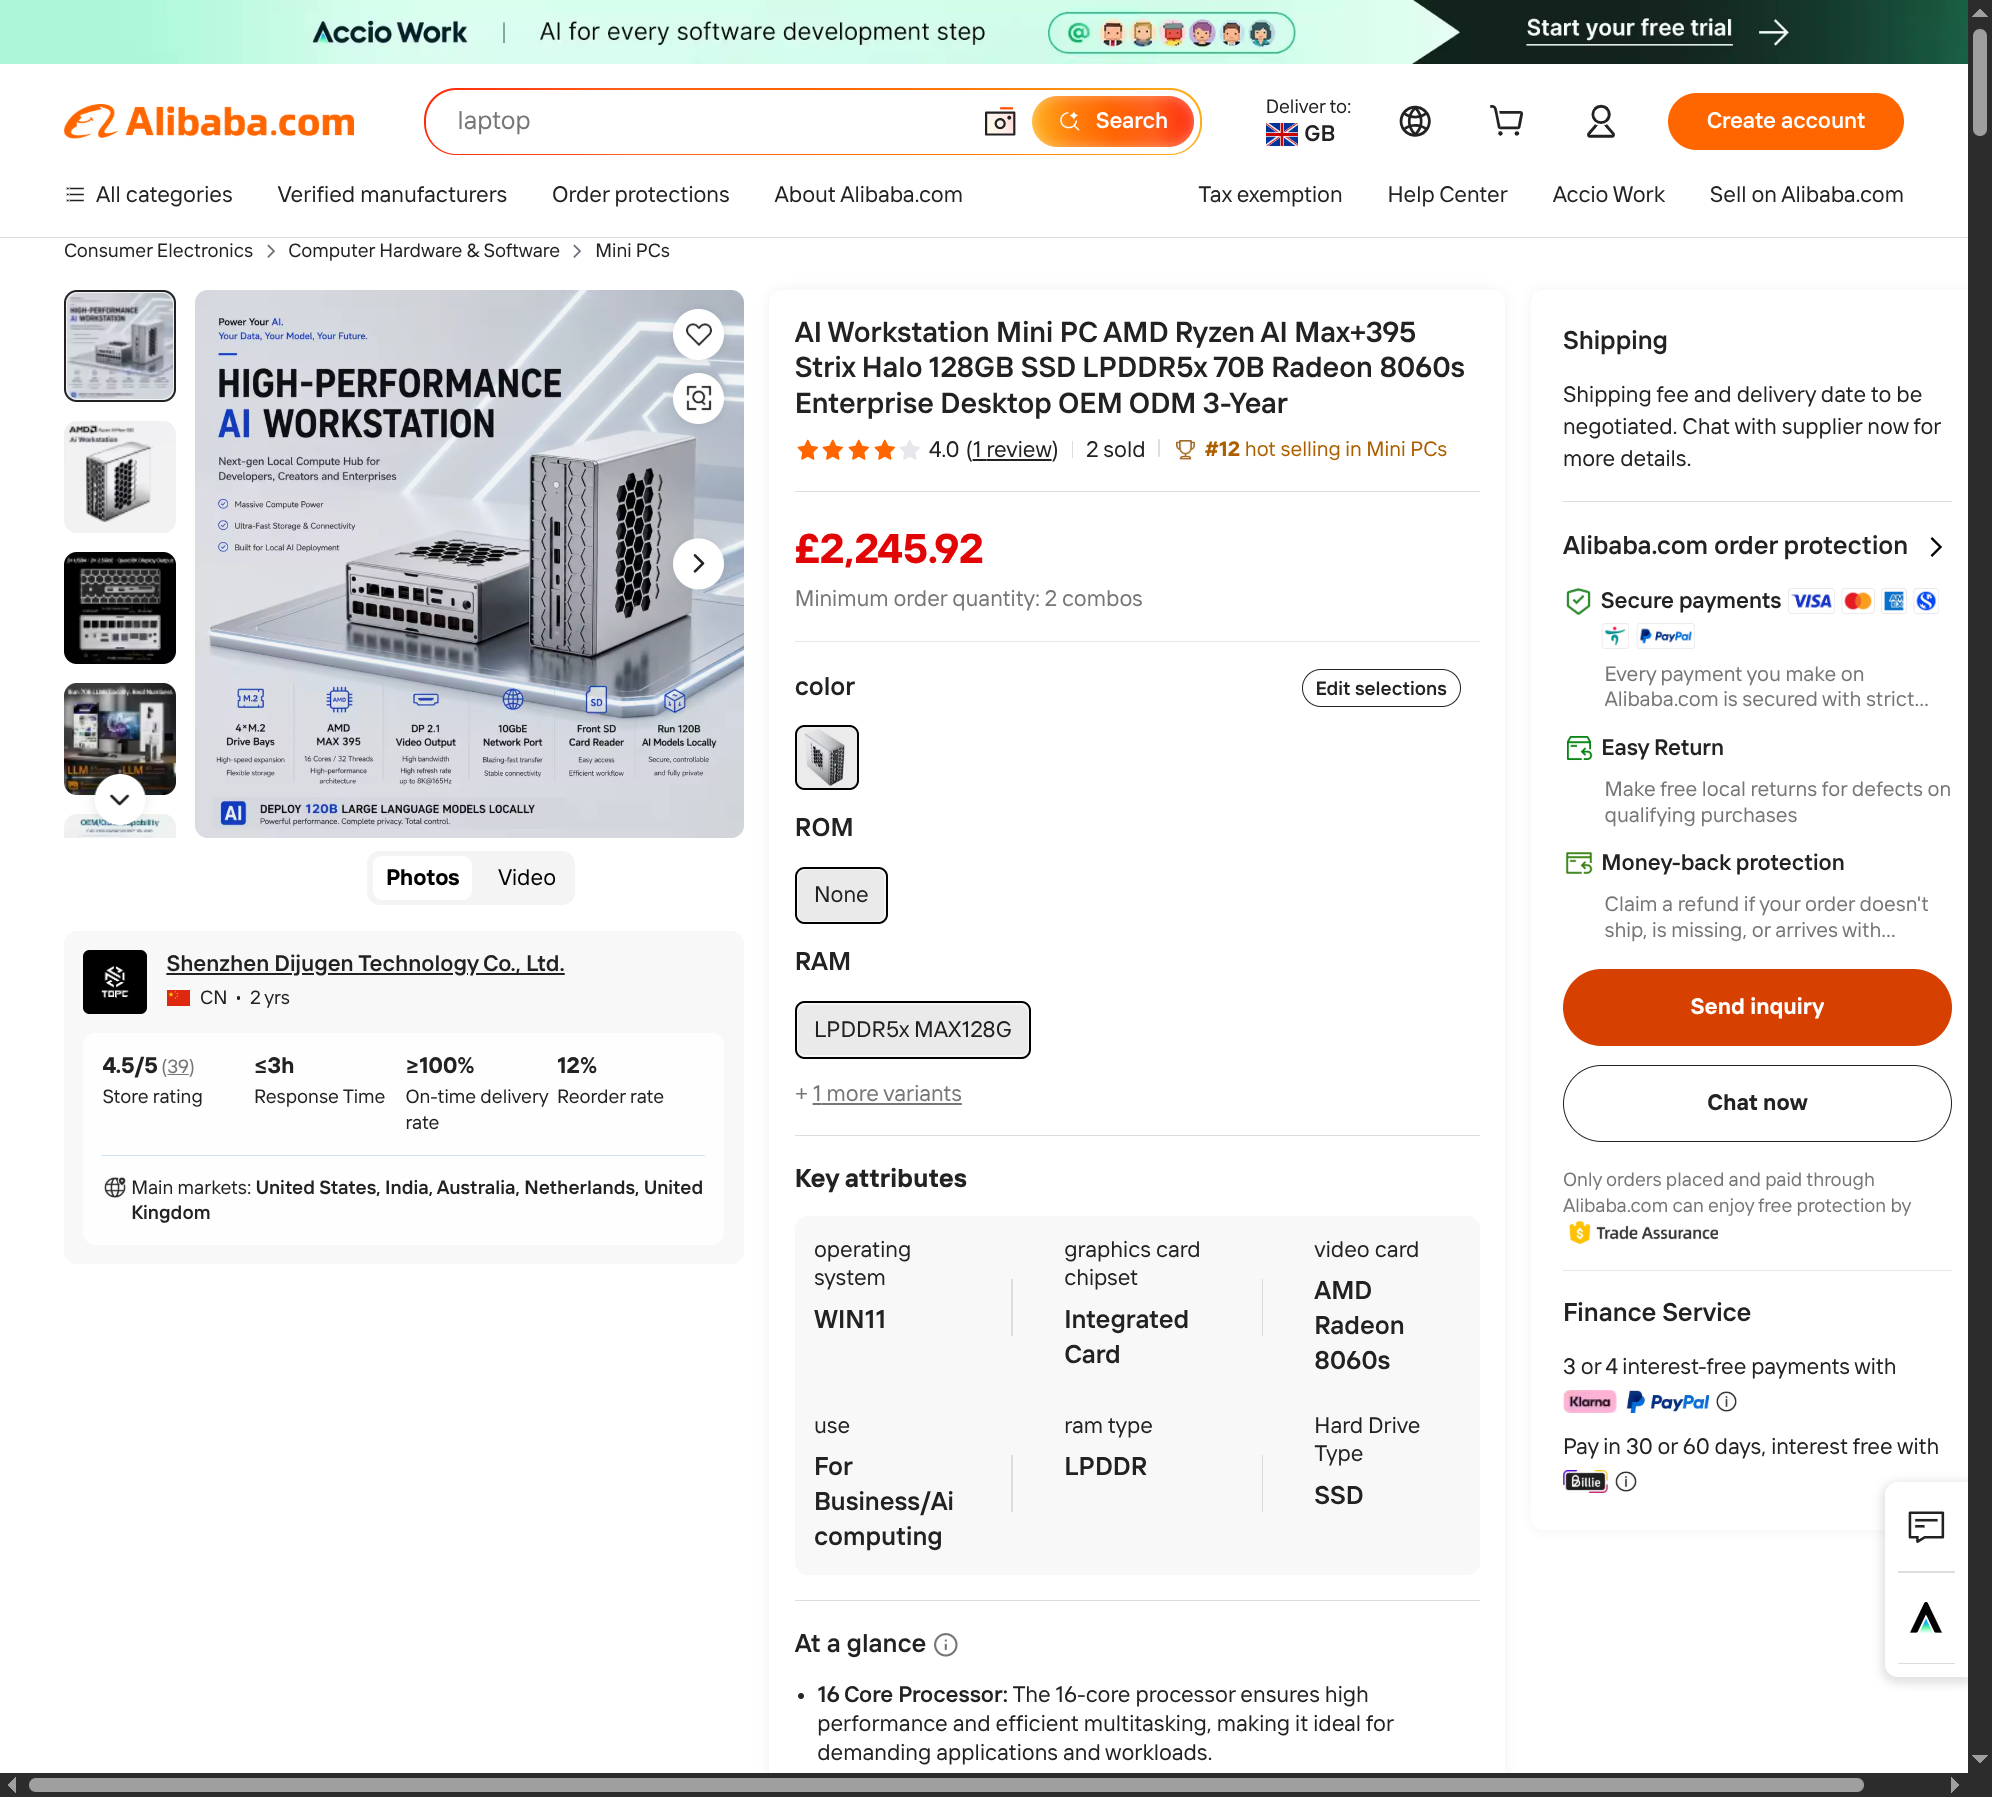Open the Help Center link
This screenshot has height=1797, width=1992.
[1447, 195]
